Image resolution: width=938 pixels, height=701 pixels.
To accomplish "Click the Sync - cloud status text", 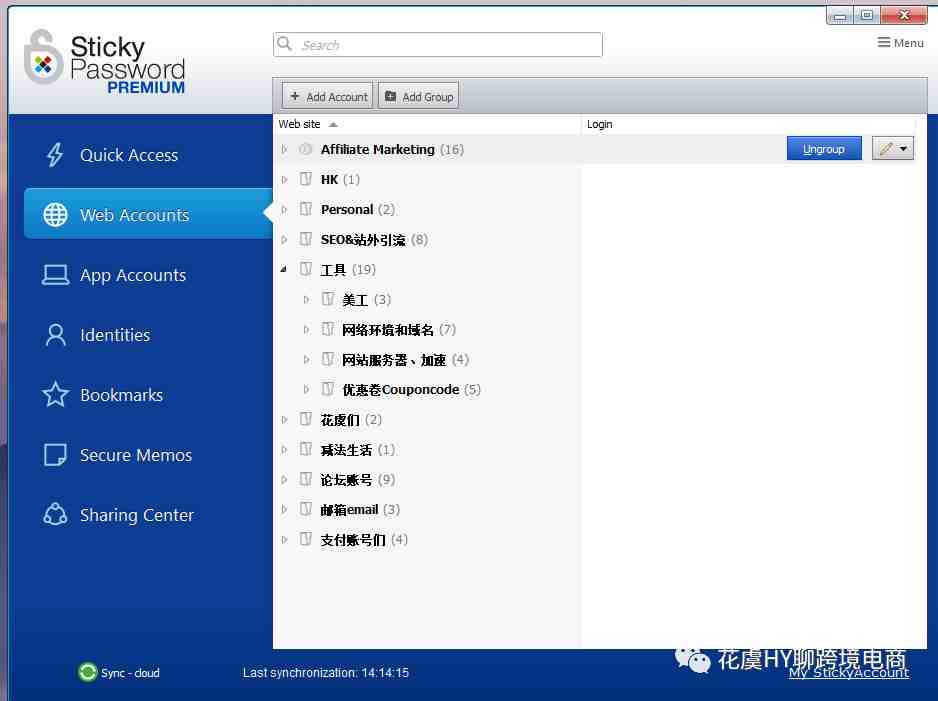I will [x=130, y=672].
